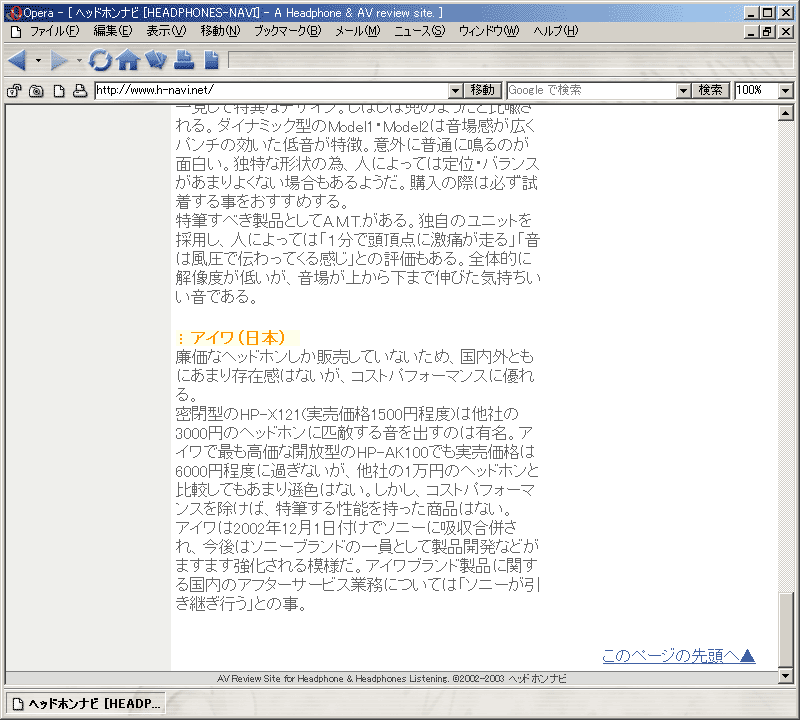The image size is (800, 720).
Task: Open the ブックマーク(B) menu
Action: click(x=288, y=31)
